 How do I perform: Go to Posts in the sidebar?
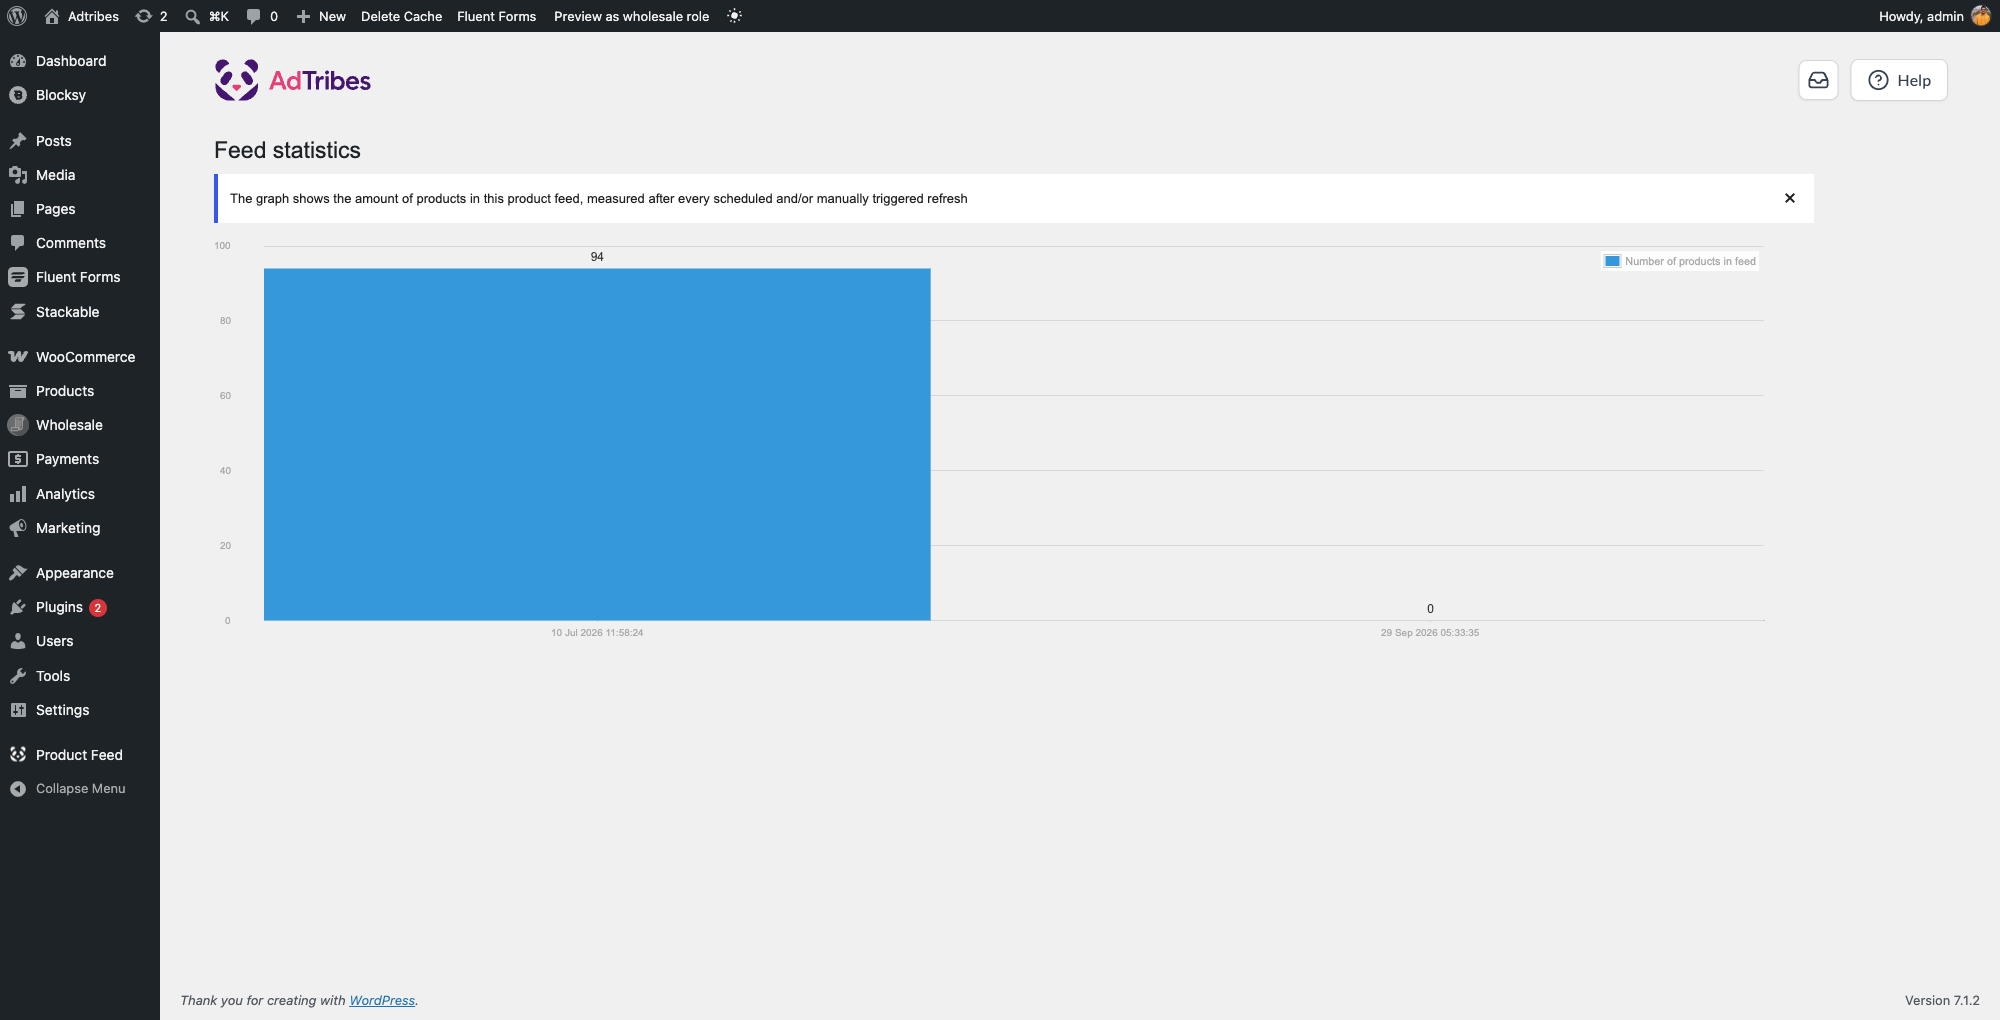pyautogui.click(x=80, y=141)
